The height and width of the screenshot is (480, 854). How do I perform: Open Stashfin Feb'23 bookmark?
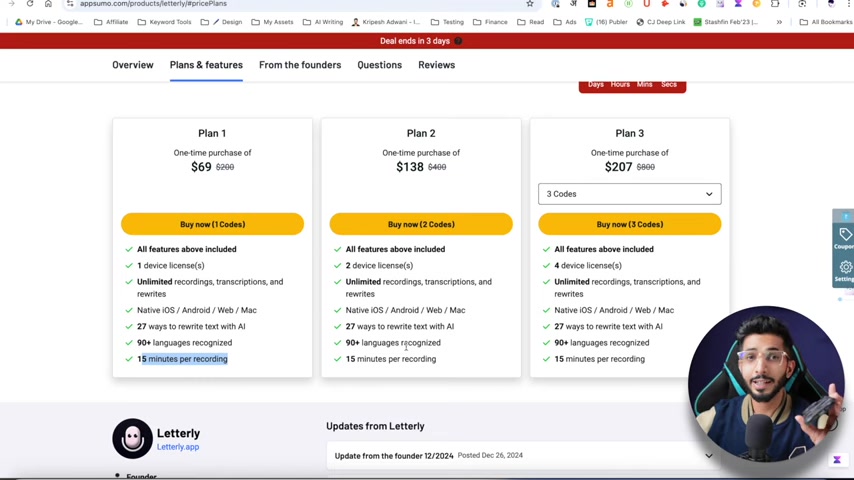click(x=726, y=22)
